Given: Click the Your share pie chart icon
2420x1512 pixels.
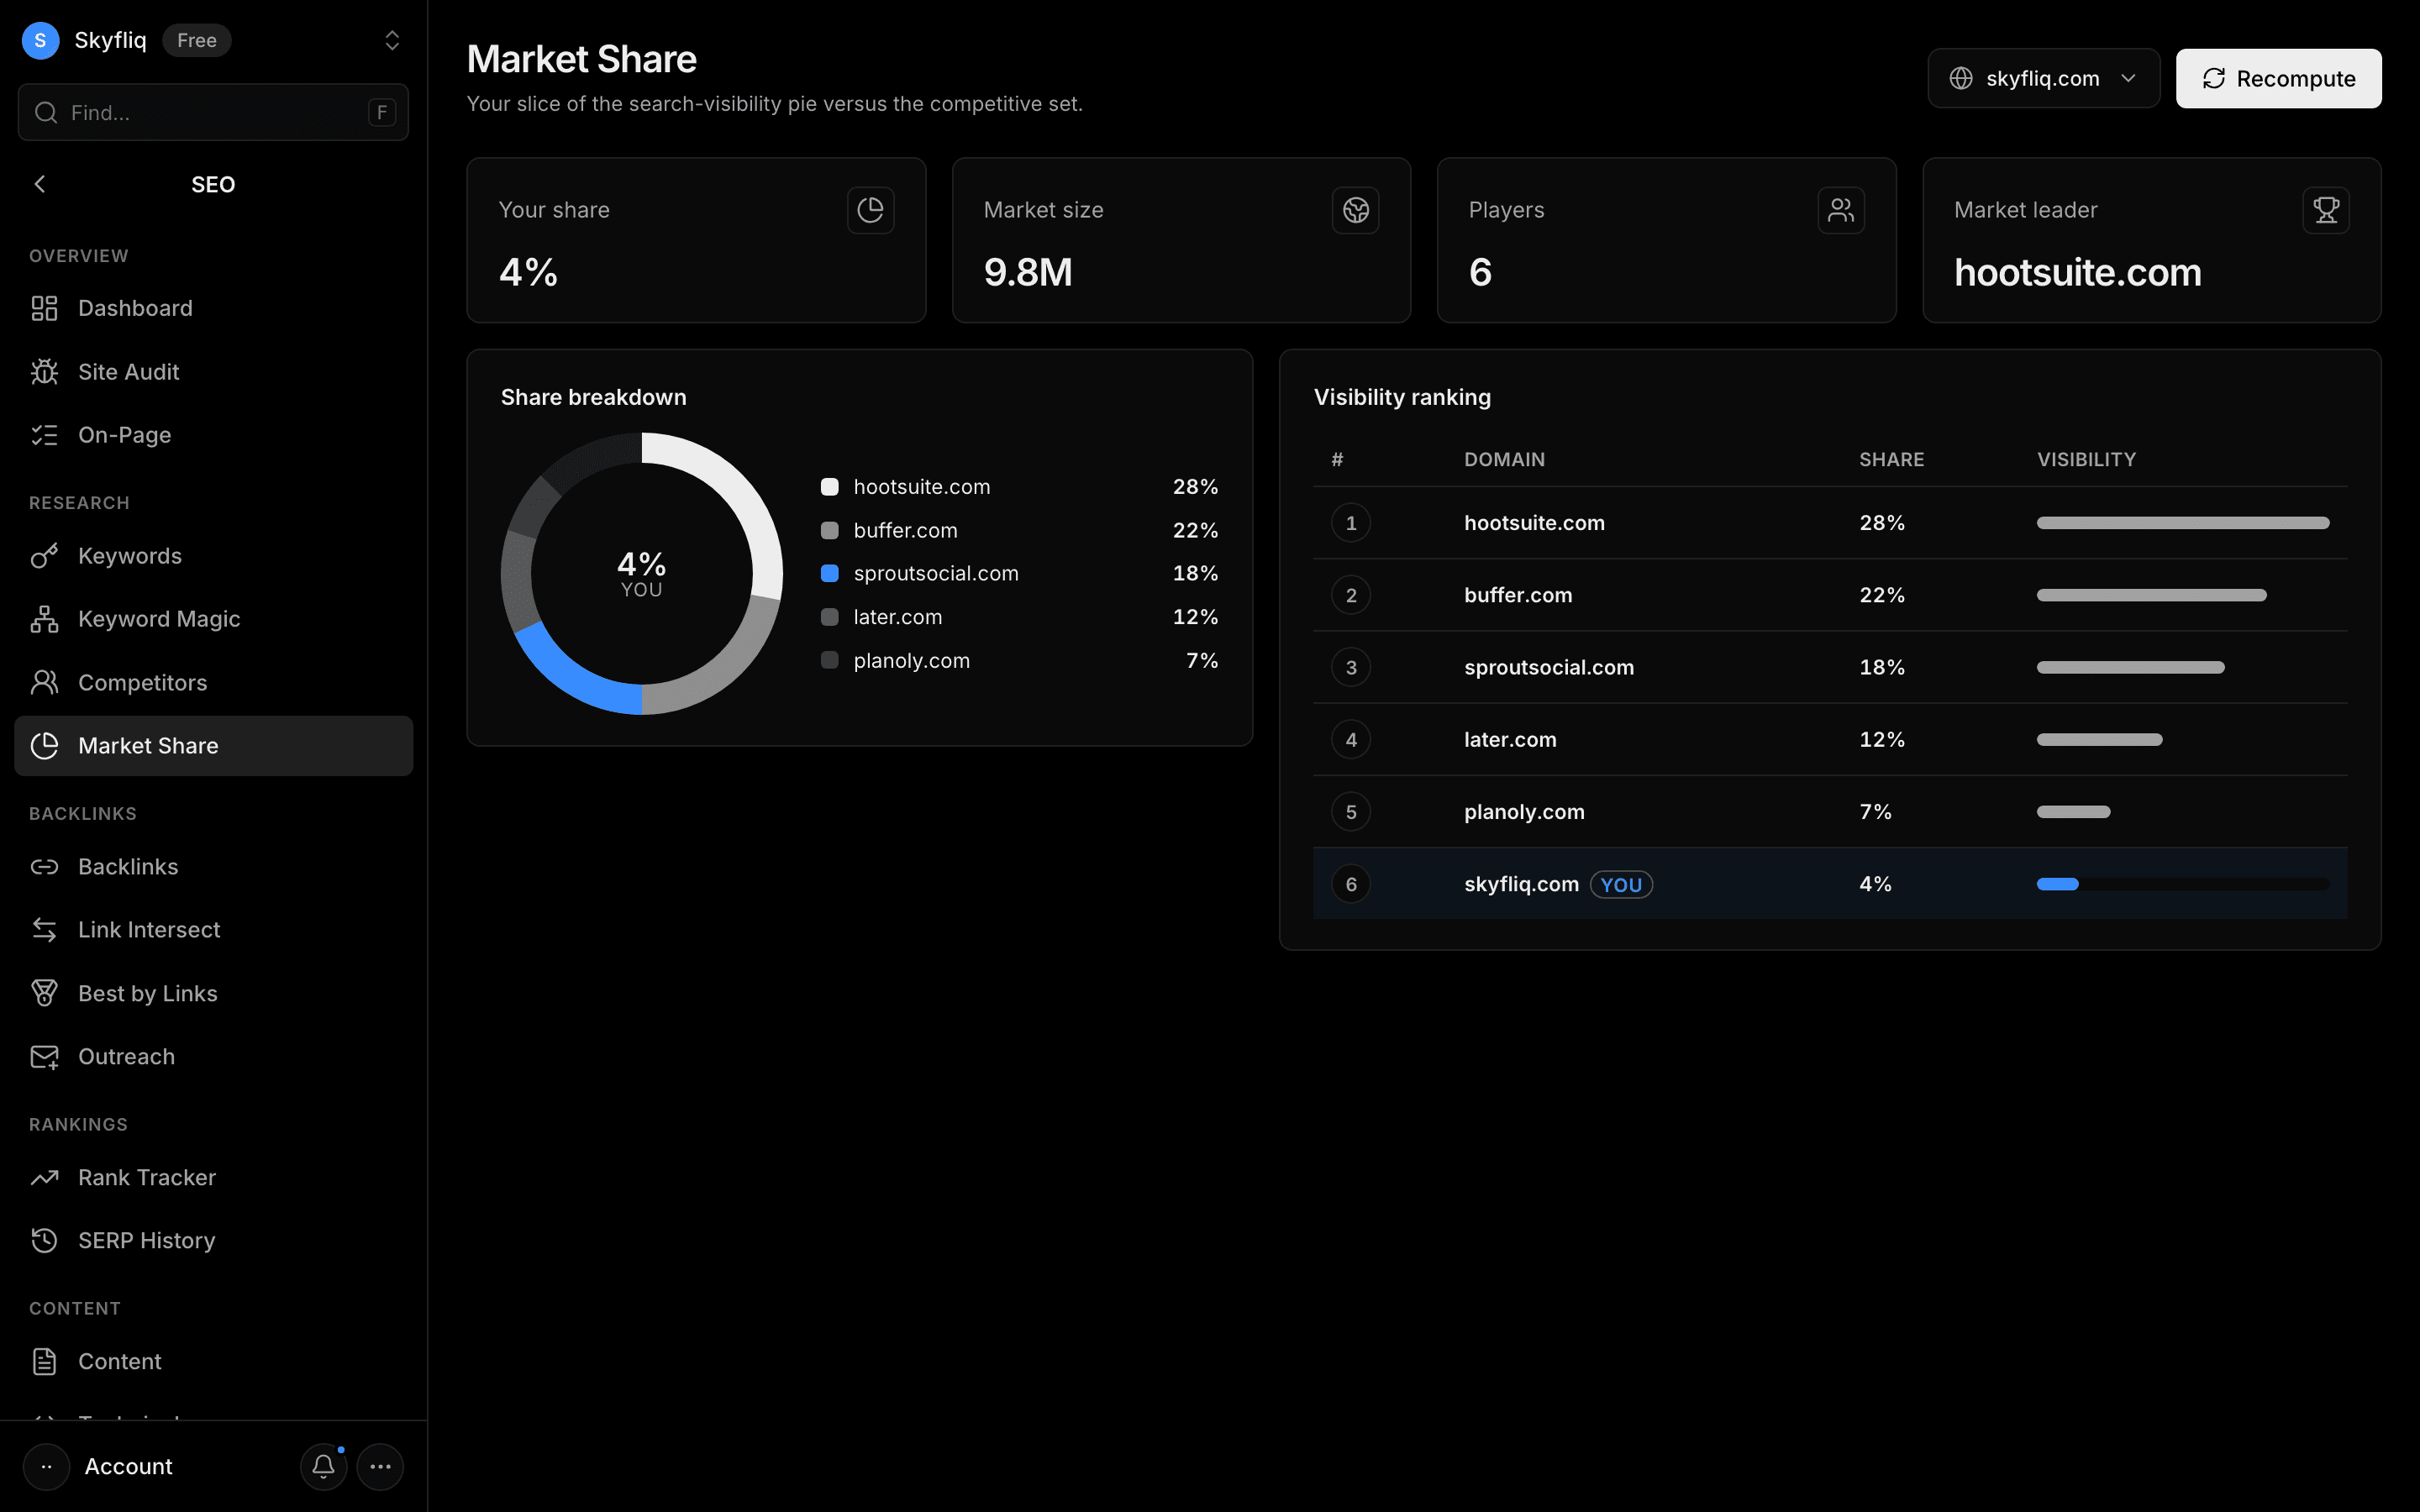Looking at the screenshot, I should (x=870, y=210).
